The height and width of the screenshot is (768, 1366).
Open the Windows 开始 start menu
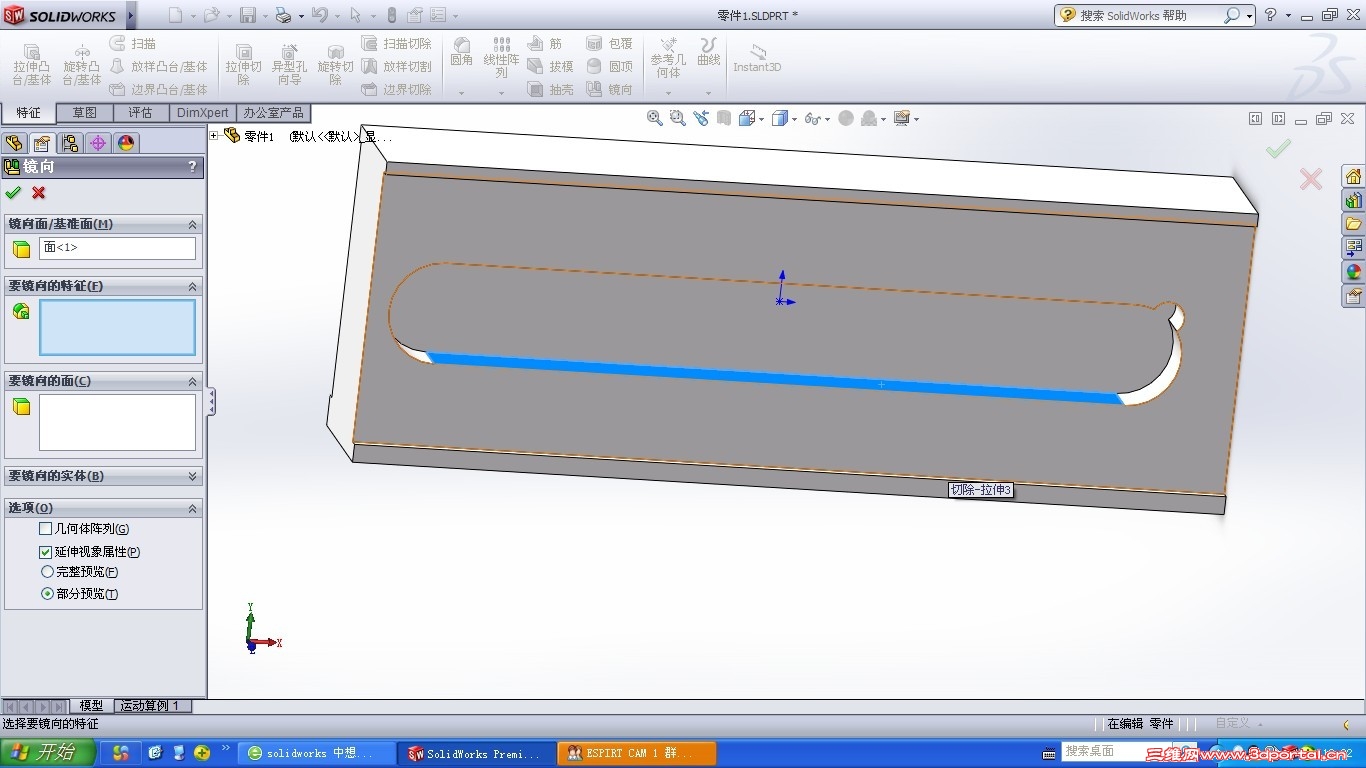48,753
